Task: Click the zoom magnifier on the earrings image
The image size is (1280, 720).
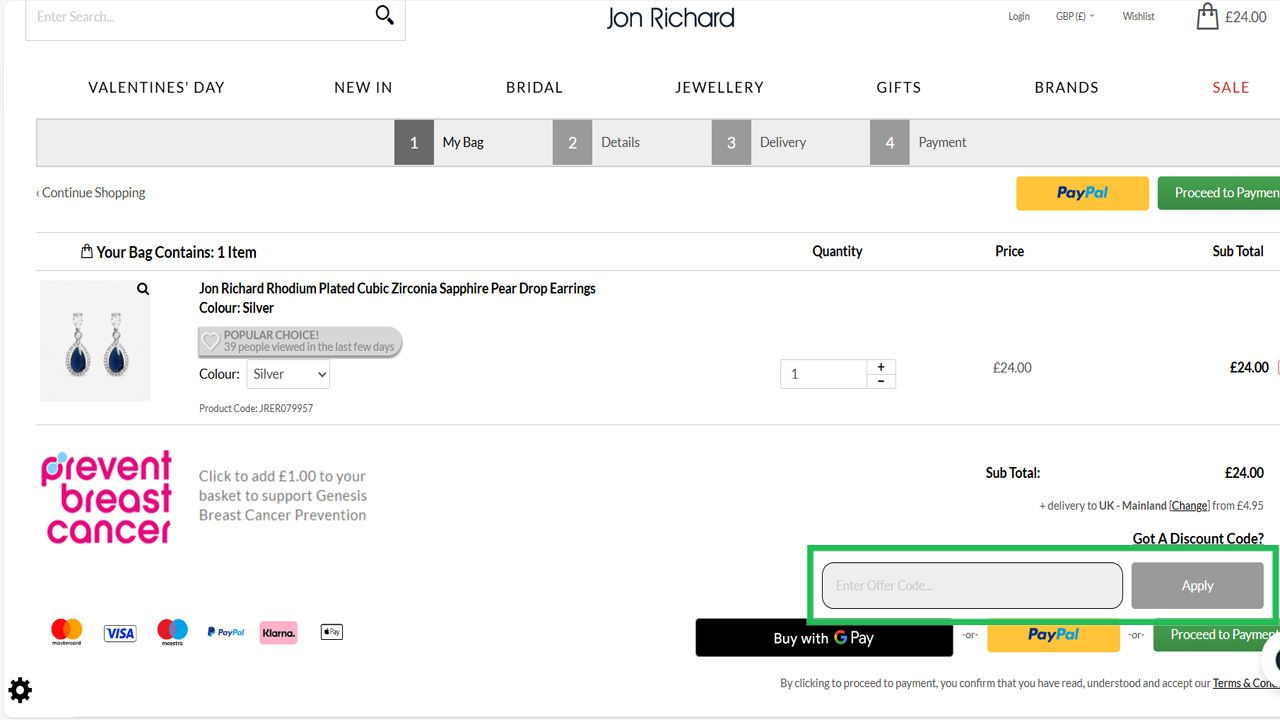Action: (143, 288)
